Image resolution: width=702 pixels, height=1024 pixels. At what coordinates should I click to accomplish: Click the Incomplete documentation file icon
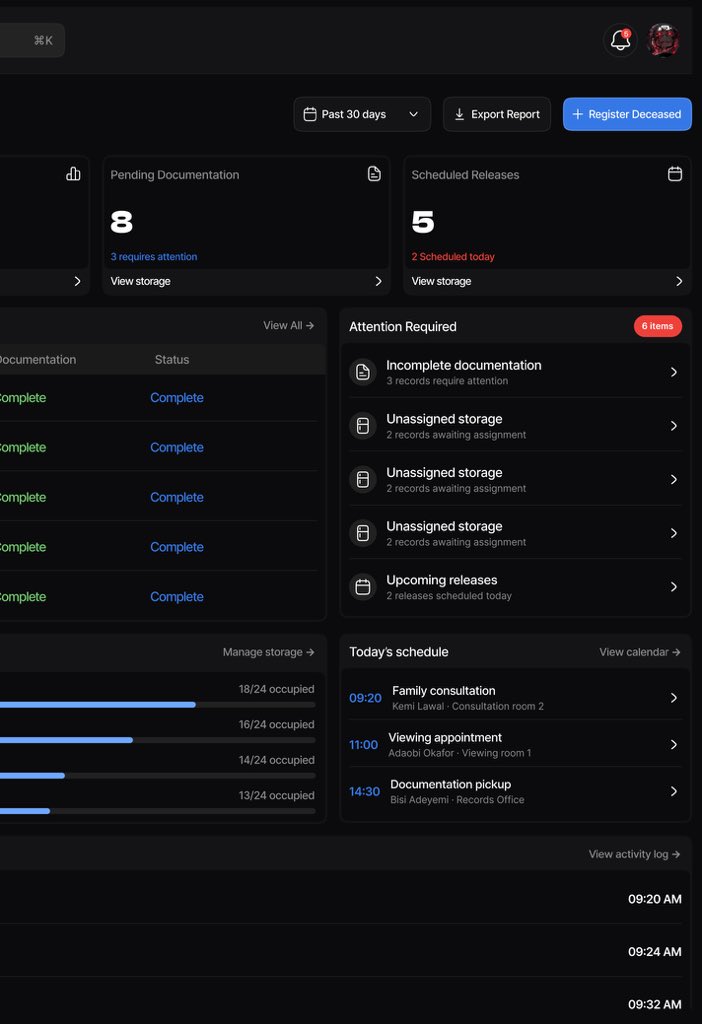click(x=362, y=372)
